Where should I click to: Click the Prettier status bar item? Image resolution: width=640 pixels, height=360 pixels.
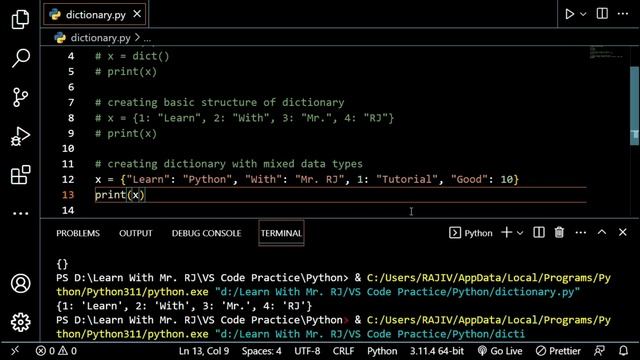558,351
